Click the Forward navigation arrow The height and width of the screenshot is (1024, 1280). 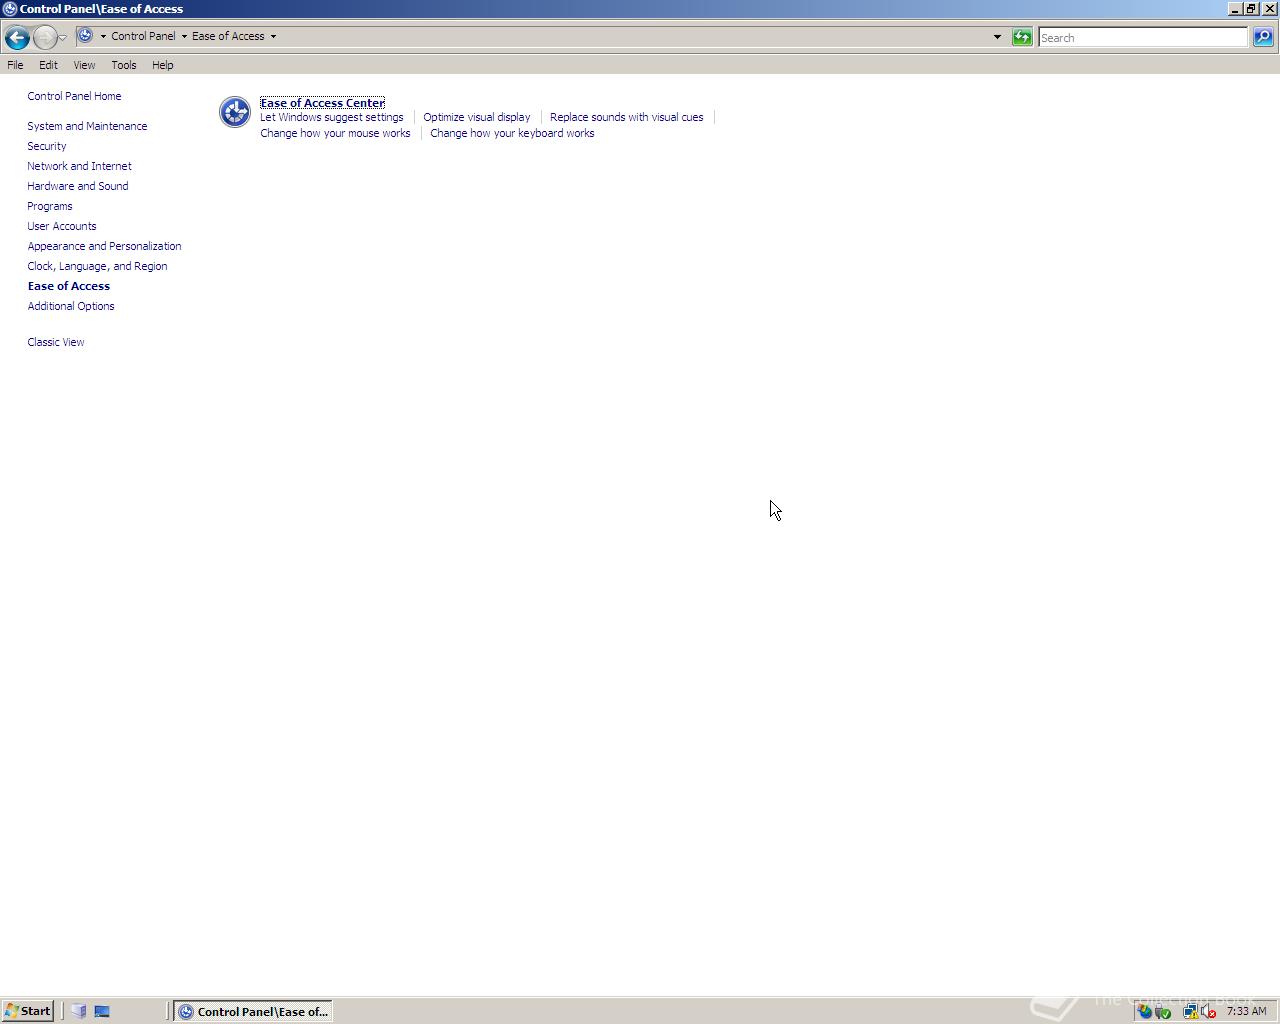[44, 38]
